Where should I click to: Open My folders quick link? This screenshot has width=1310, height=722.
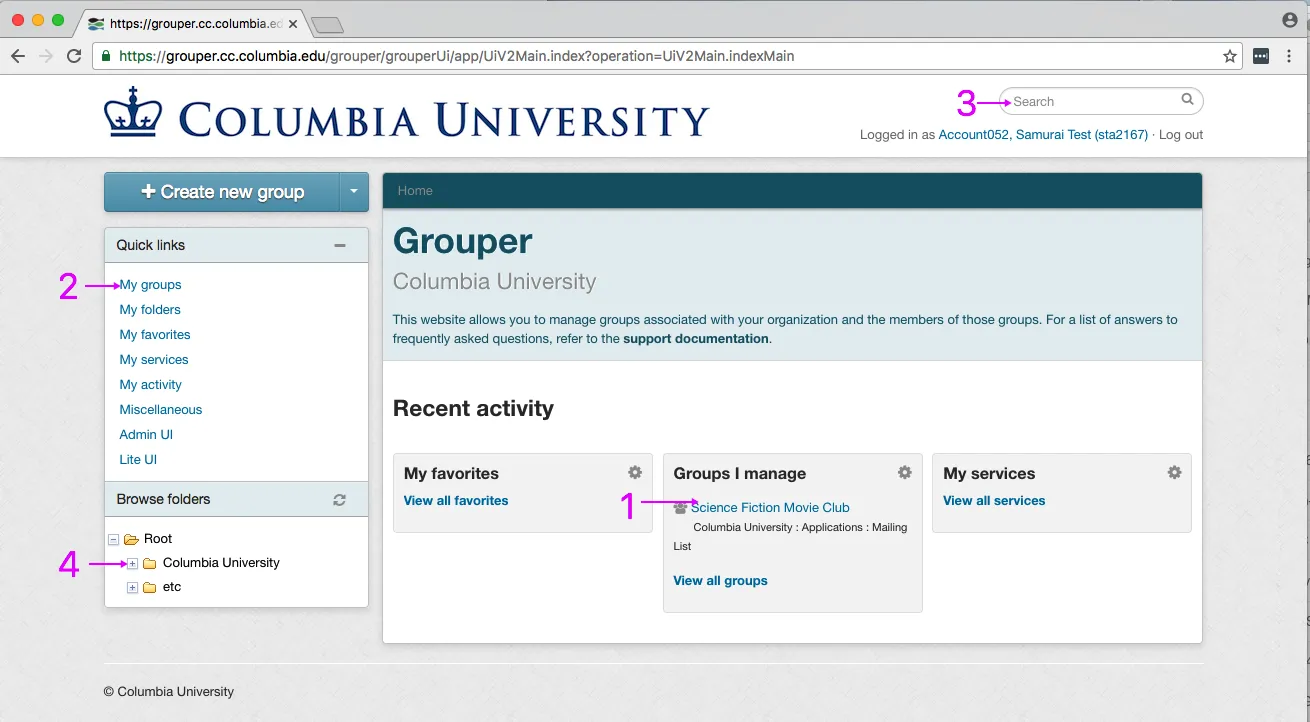click(x=150, y=310)
